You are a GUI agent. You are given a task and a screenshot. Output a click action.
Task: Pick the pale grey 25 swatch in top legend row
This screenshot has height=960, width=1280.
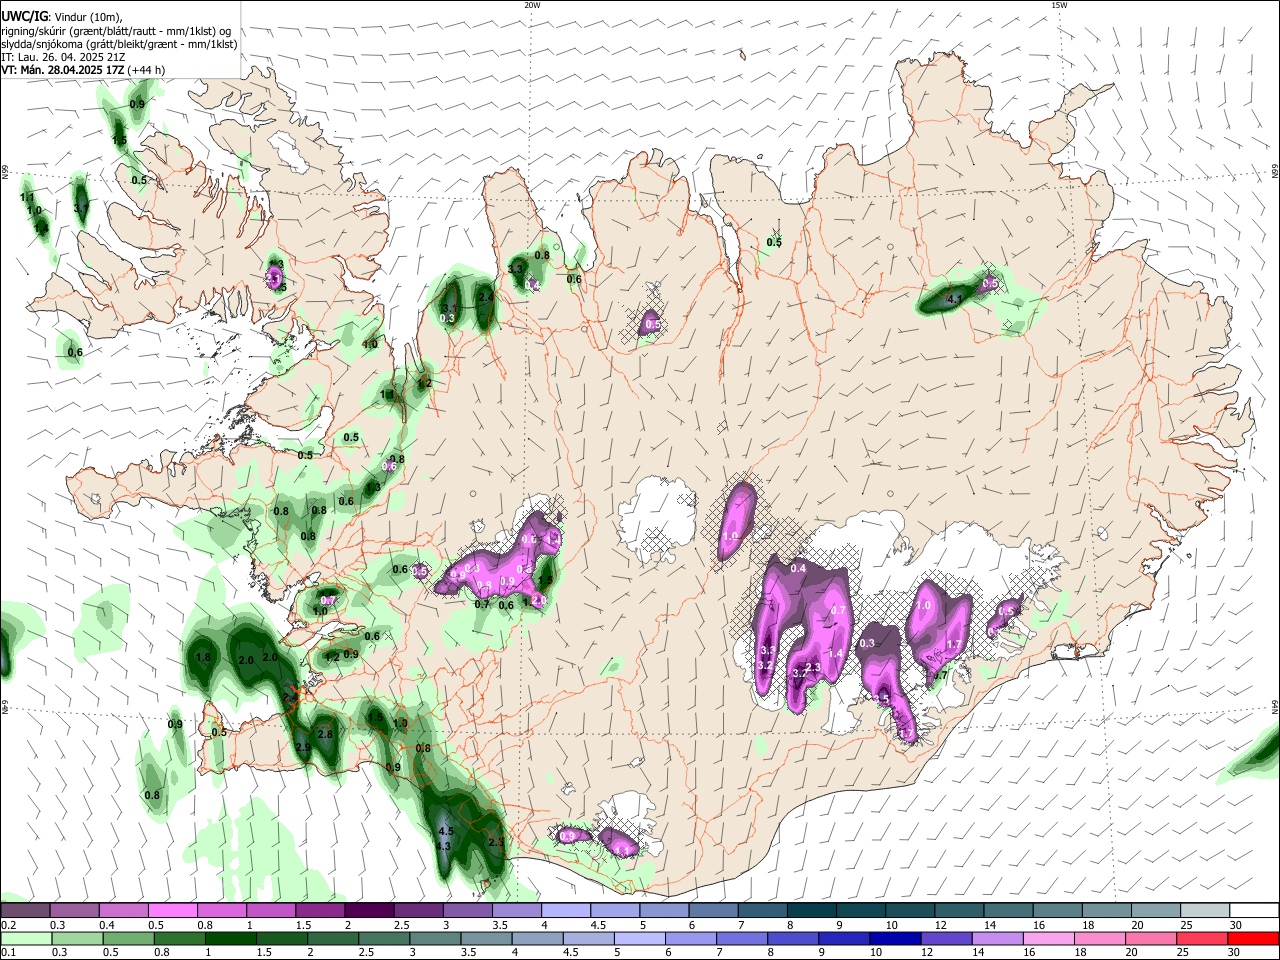[1206, 911]
